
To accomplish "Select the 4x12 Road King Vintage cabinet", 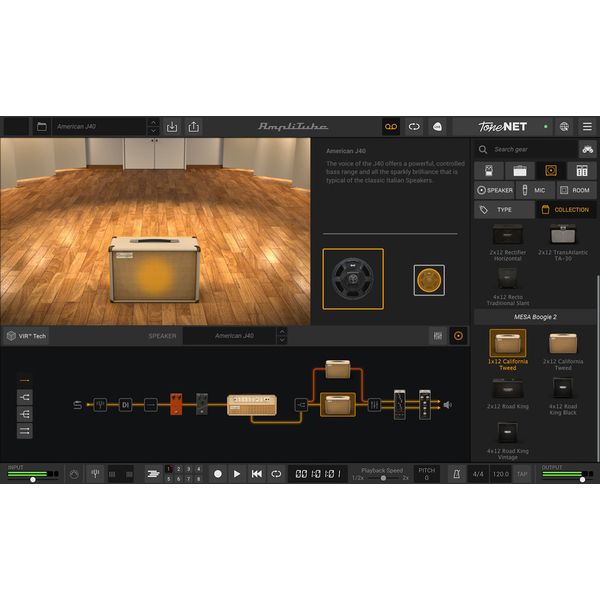I will click(508, 440).
